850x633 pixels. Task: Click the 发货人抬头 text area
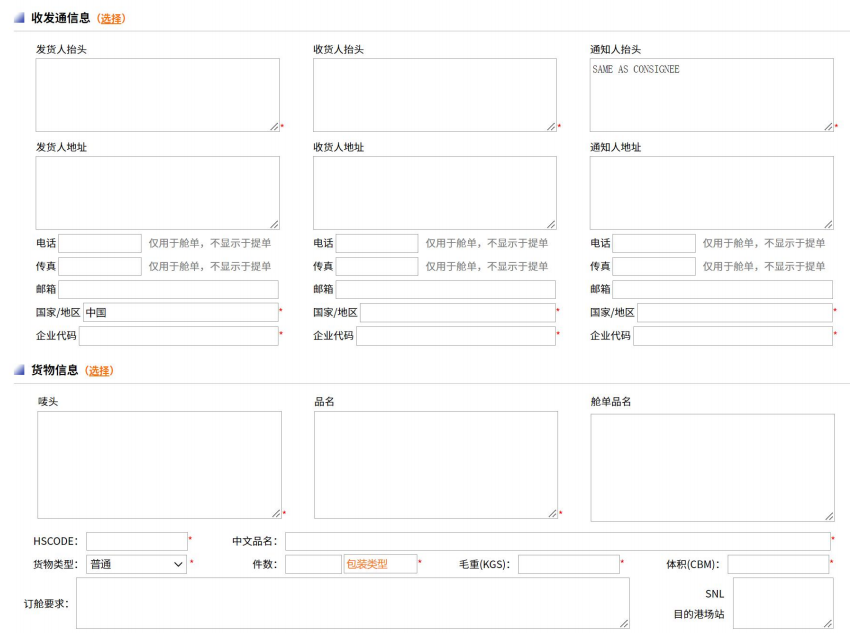[158, 95]
